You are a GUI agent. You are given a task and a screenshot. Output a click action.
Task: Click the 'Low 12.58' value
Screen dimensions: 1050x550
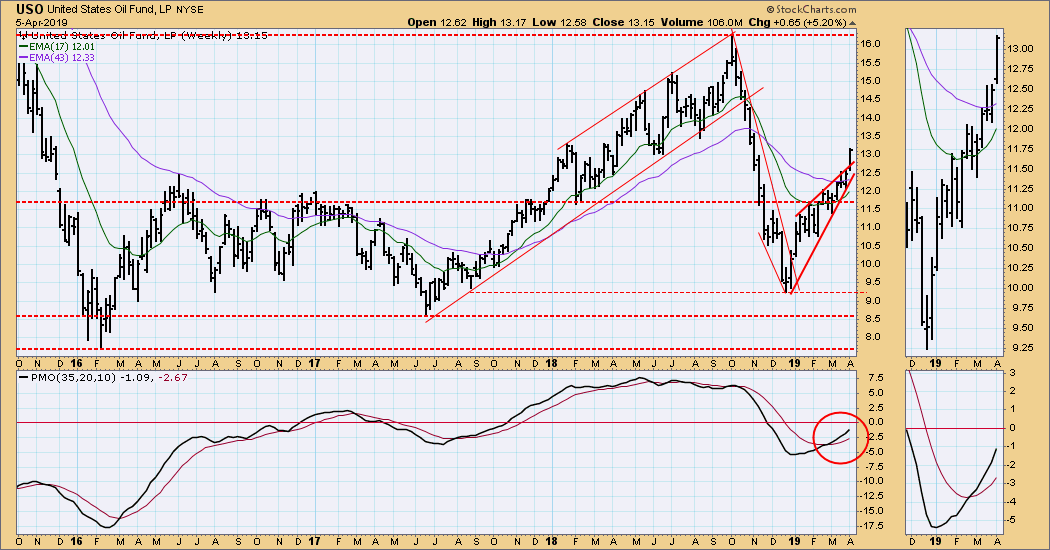point(560,22)
